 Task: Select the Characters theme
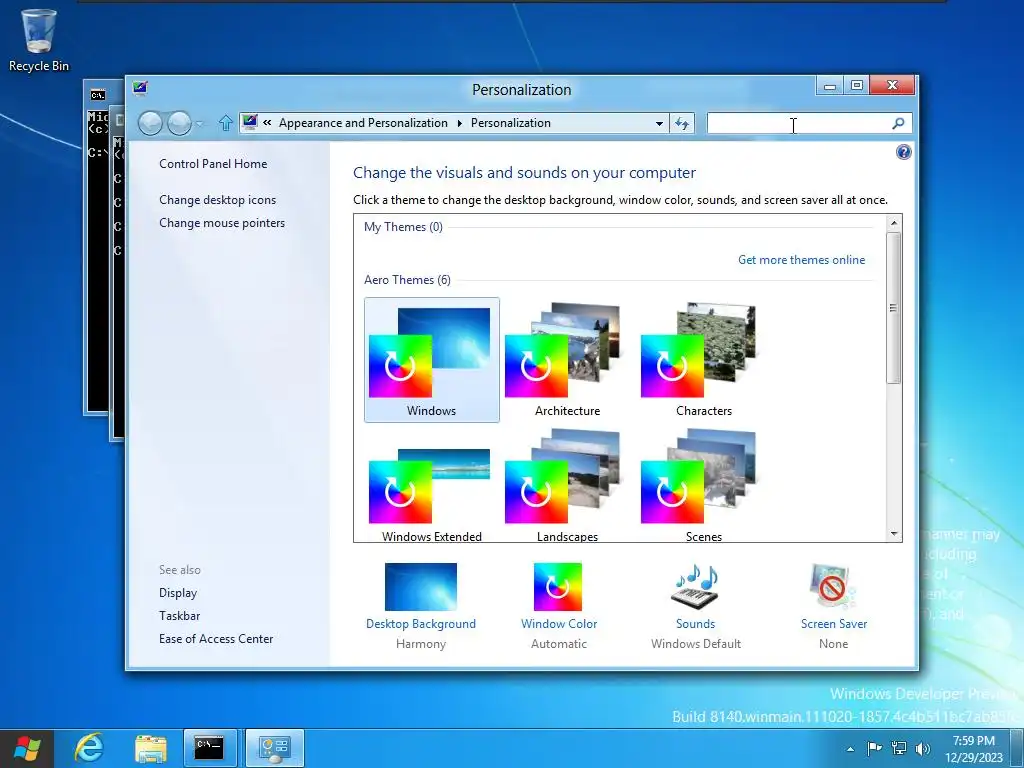[x=703, y=360]
